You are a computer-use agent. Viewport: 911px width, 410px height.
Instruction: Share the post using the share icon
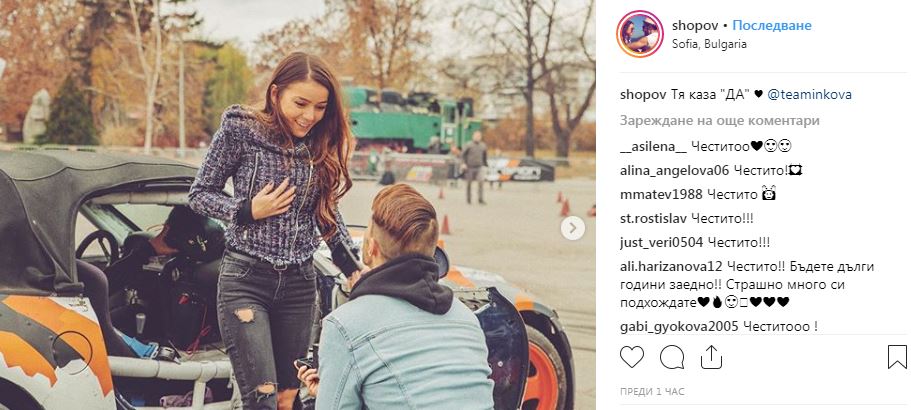tap(711, 357)
